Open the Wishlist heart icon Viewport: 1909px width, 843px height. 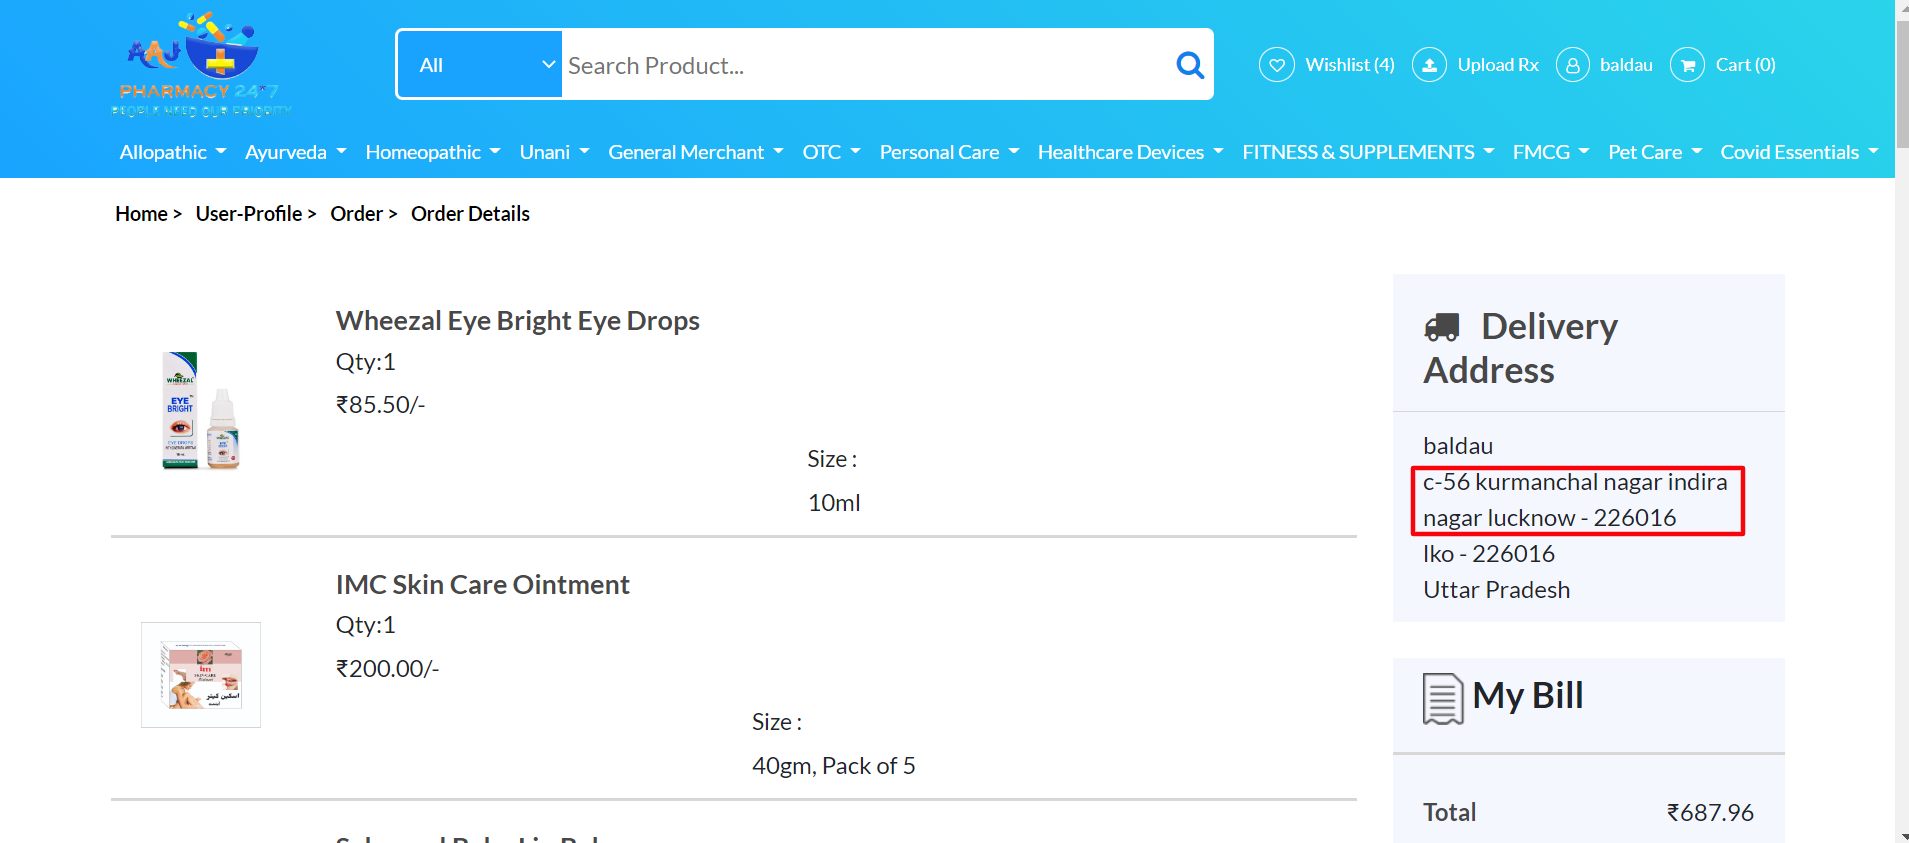(1276, 65)
